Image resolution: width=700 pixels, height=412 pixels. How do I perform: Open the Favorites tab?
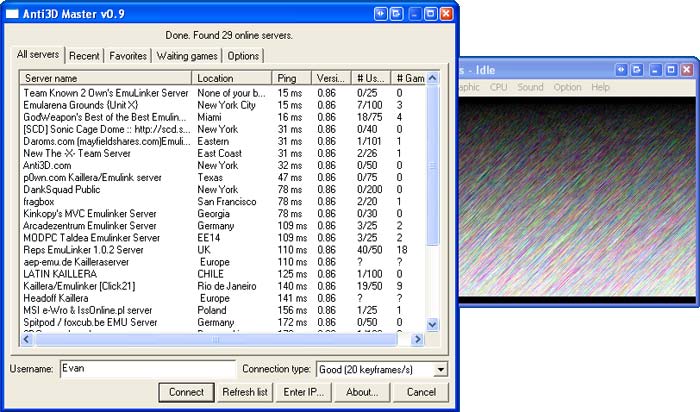(x=128, y=56)
